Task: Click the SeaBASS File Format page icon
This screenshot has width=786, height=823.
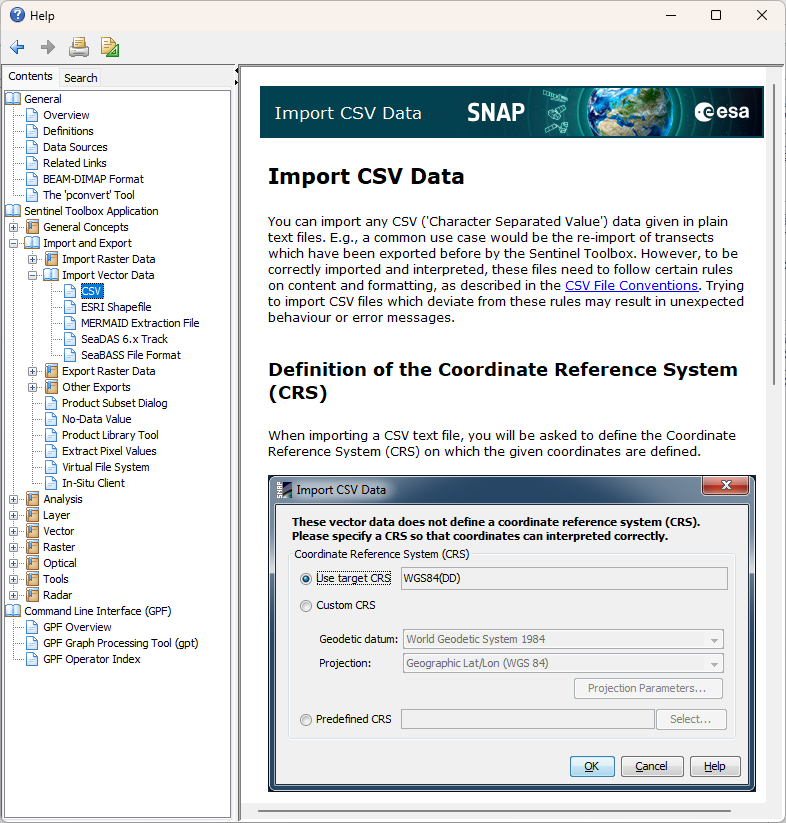Action: (x=70, y=355)
